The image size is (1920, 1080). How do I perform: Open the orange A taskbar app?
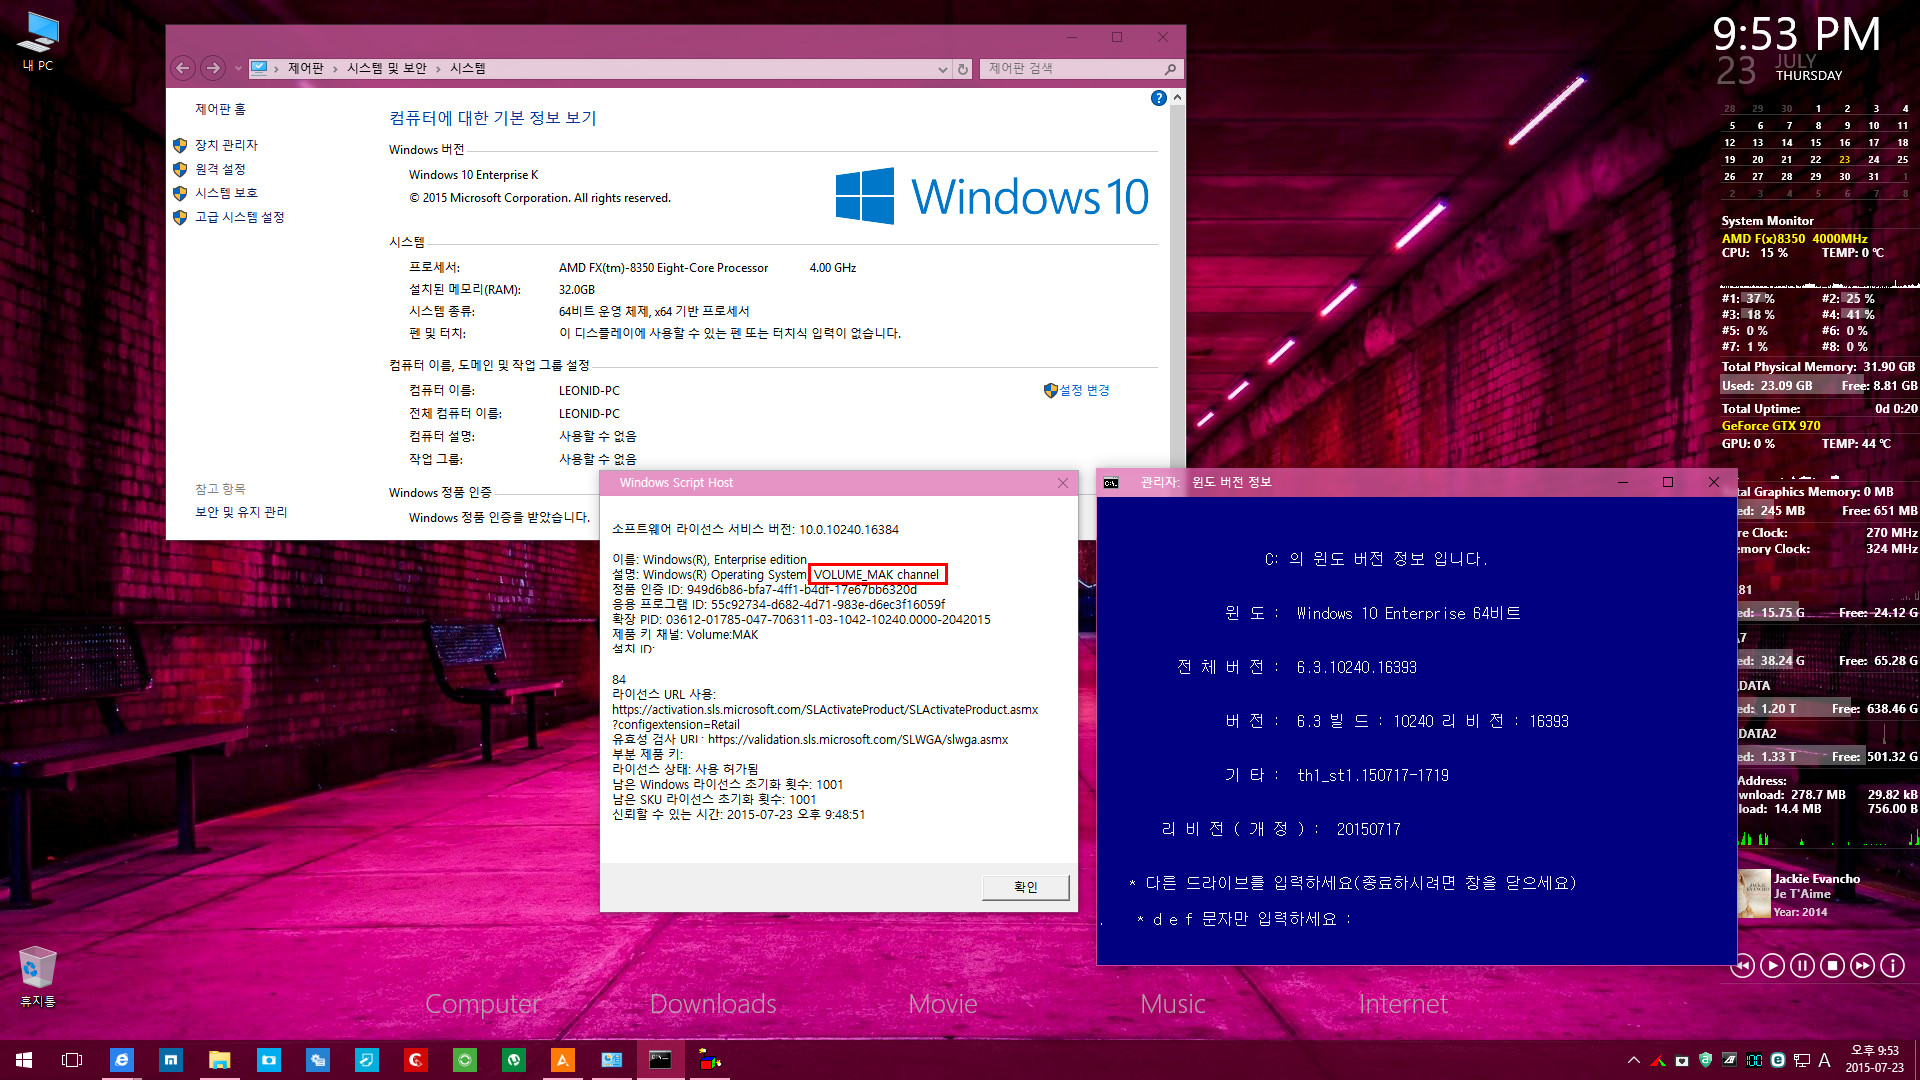click(x=562, y=1060)
